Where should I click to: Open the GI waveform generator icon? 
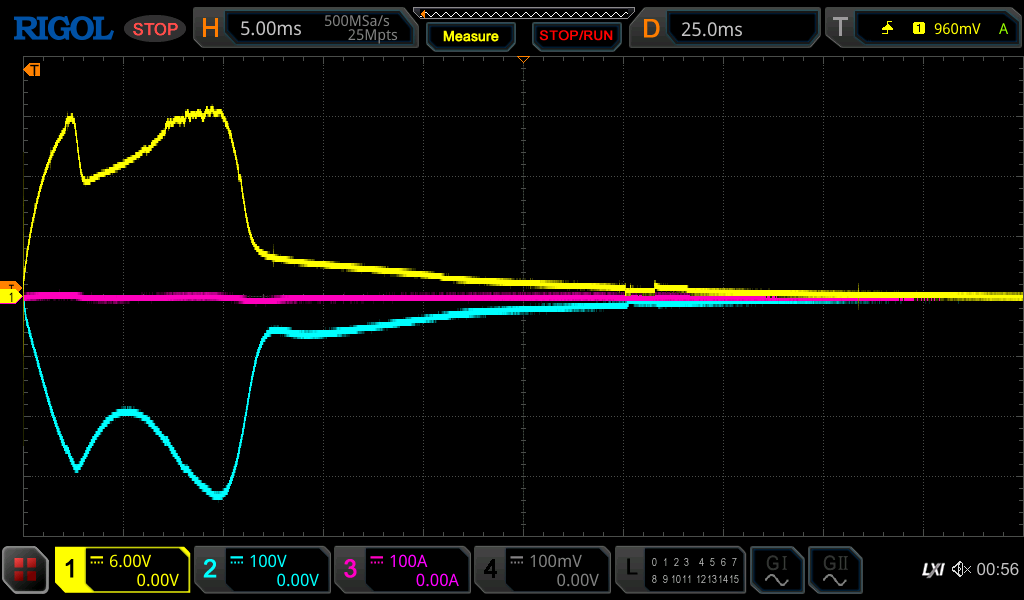[776, 570]
